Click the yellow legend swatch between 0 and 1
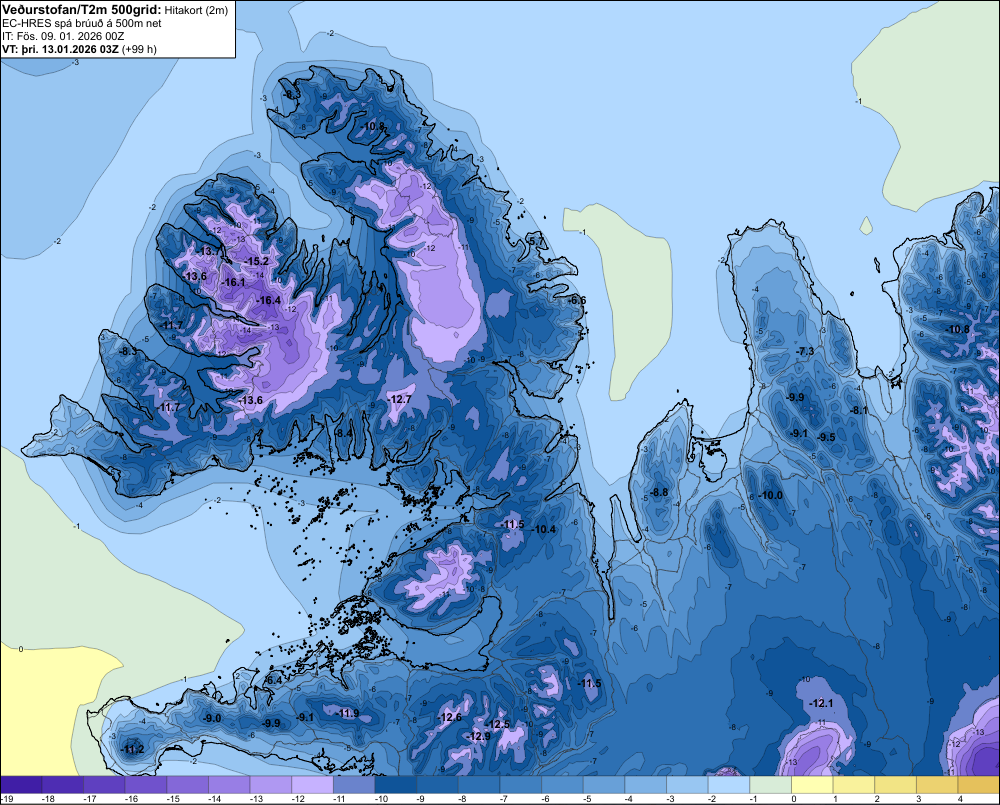 pyautogui.click(x=812, y=785)
